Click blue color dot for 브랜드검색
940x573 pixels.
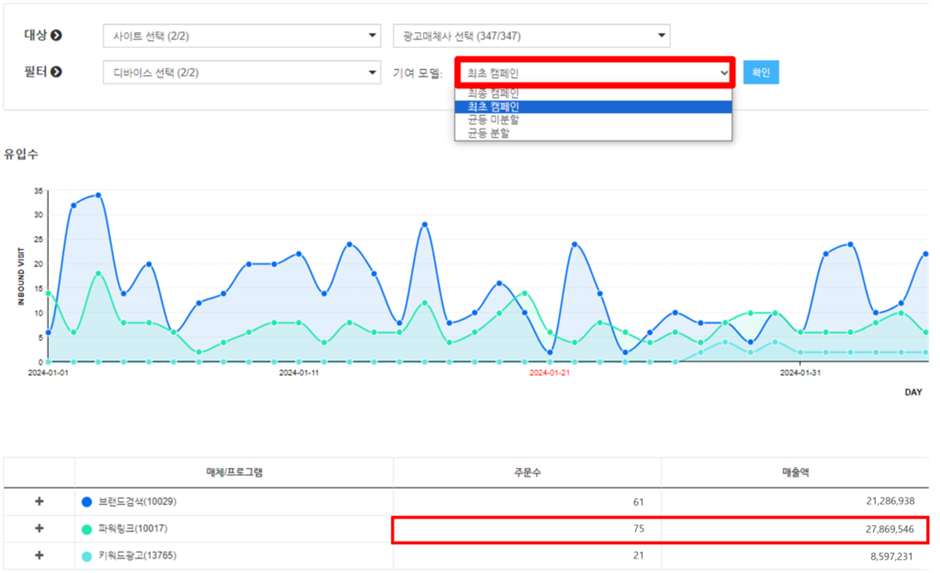pos(87,502)
